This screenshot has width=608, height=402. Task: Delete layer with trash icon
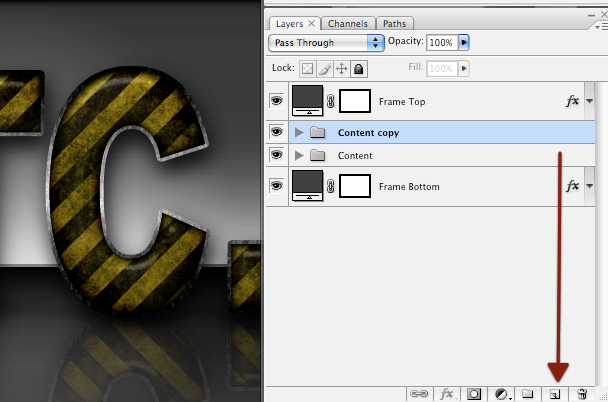point(582,394)
